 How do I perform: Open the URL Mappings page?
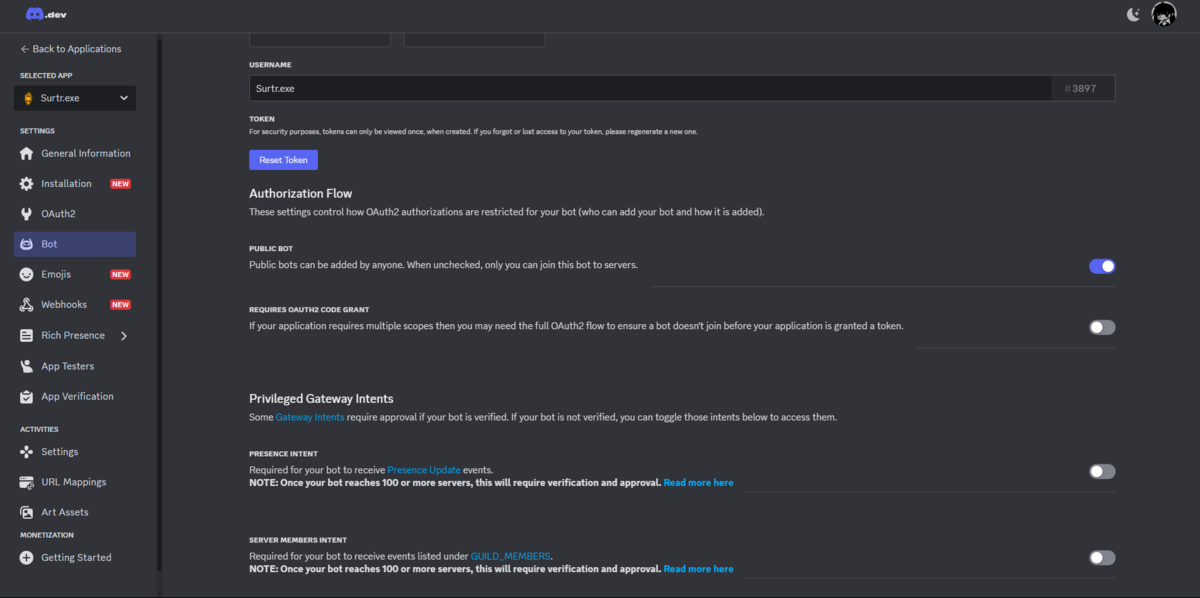(x=75, y=482)
